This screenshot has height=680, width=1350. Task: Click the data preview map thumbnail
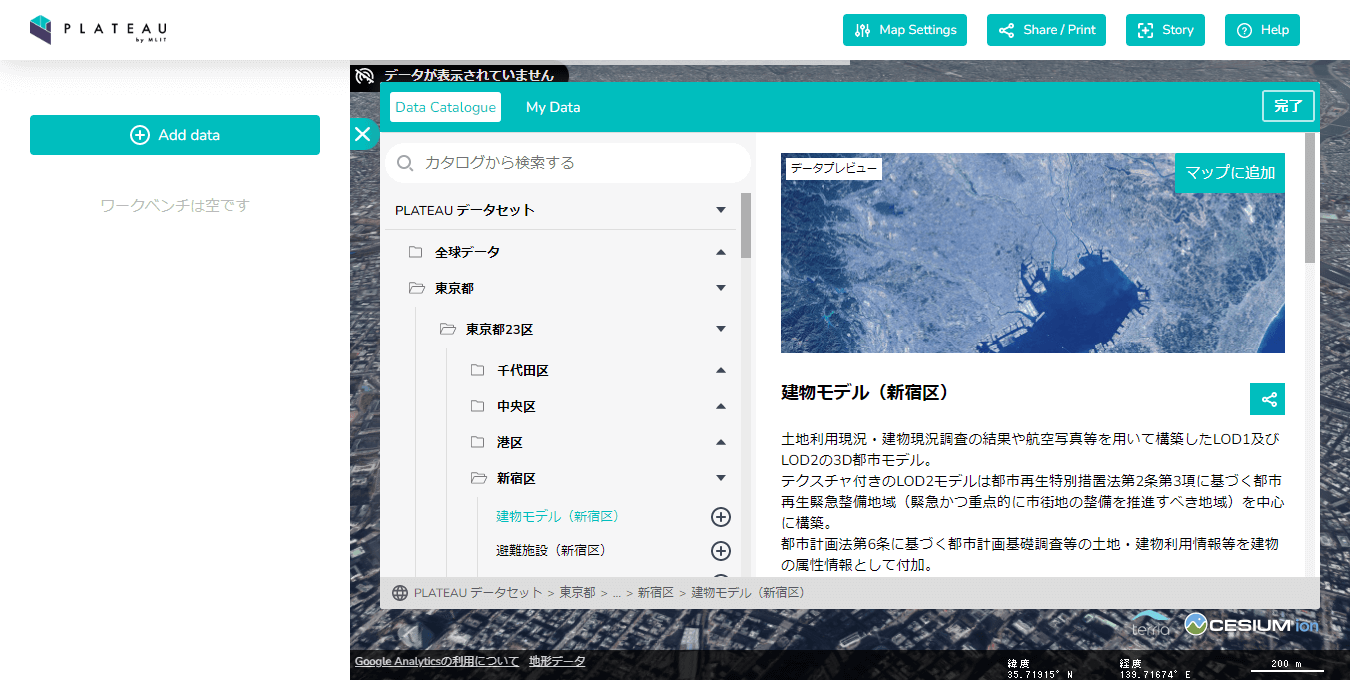pyautogui.click(x=1033, y=253)
